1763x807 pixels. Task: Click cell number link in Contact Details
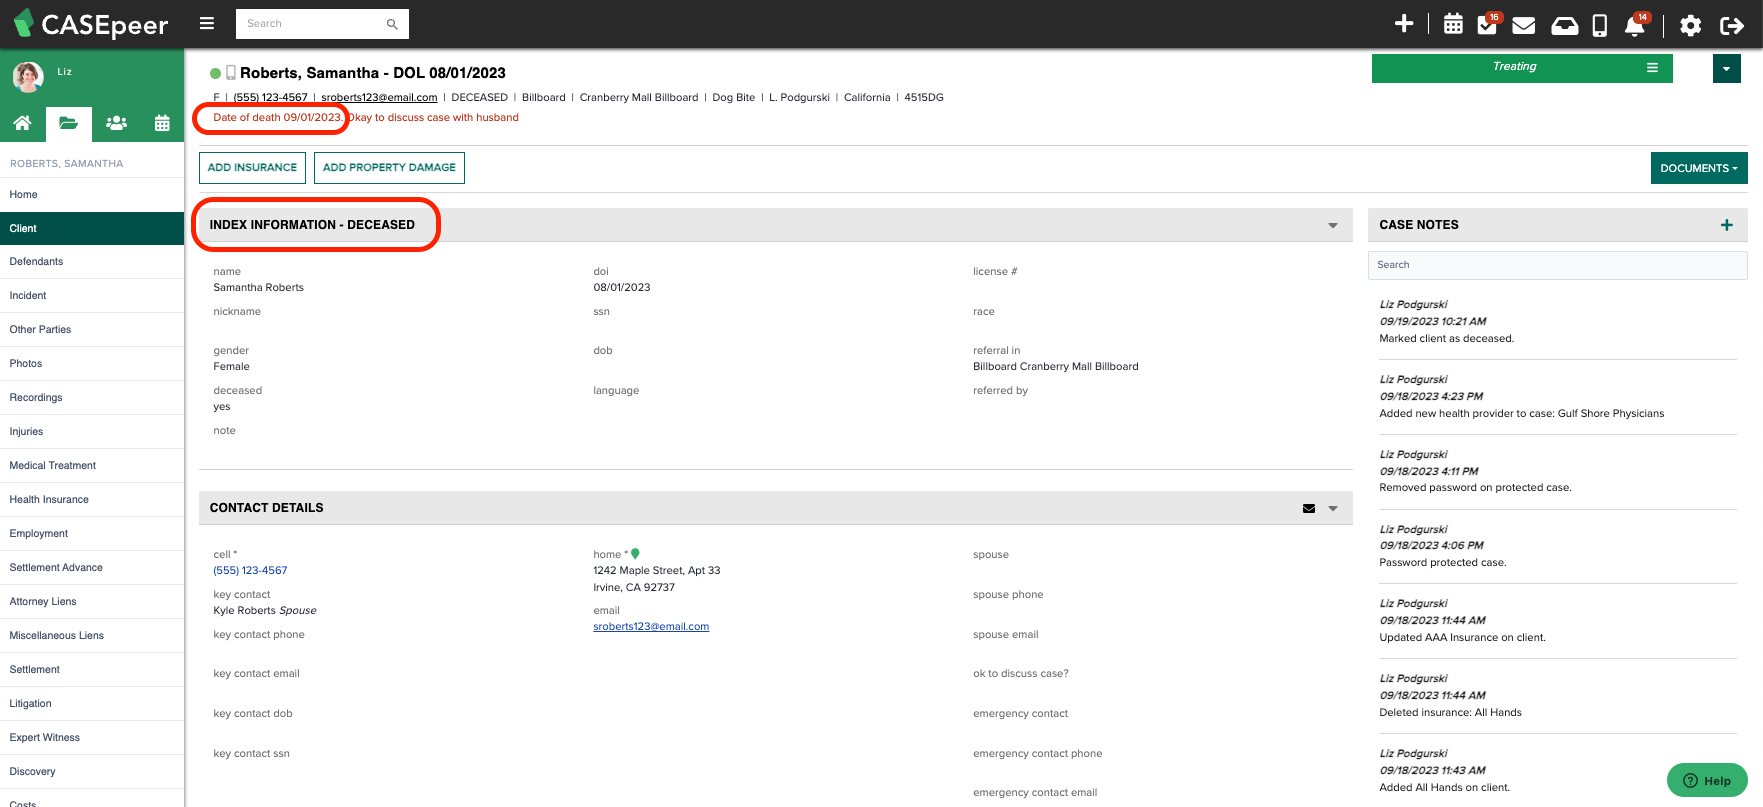tap(250, 571)
